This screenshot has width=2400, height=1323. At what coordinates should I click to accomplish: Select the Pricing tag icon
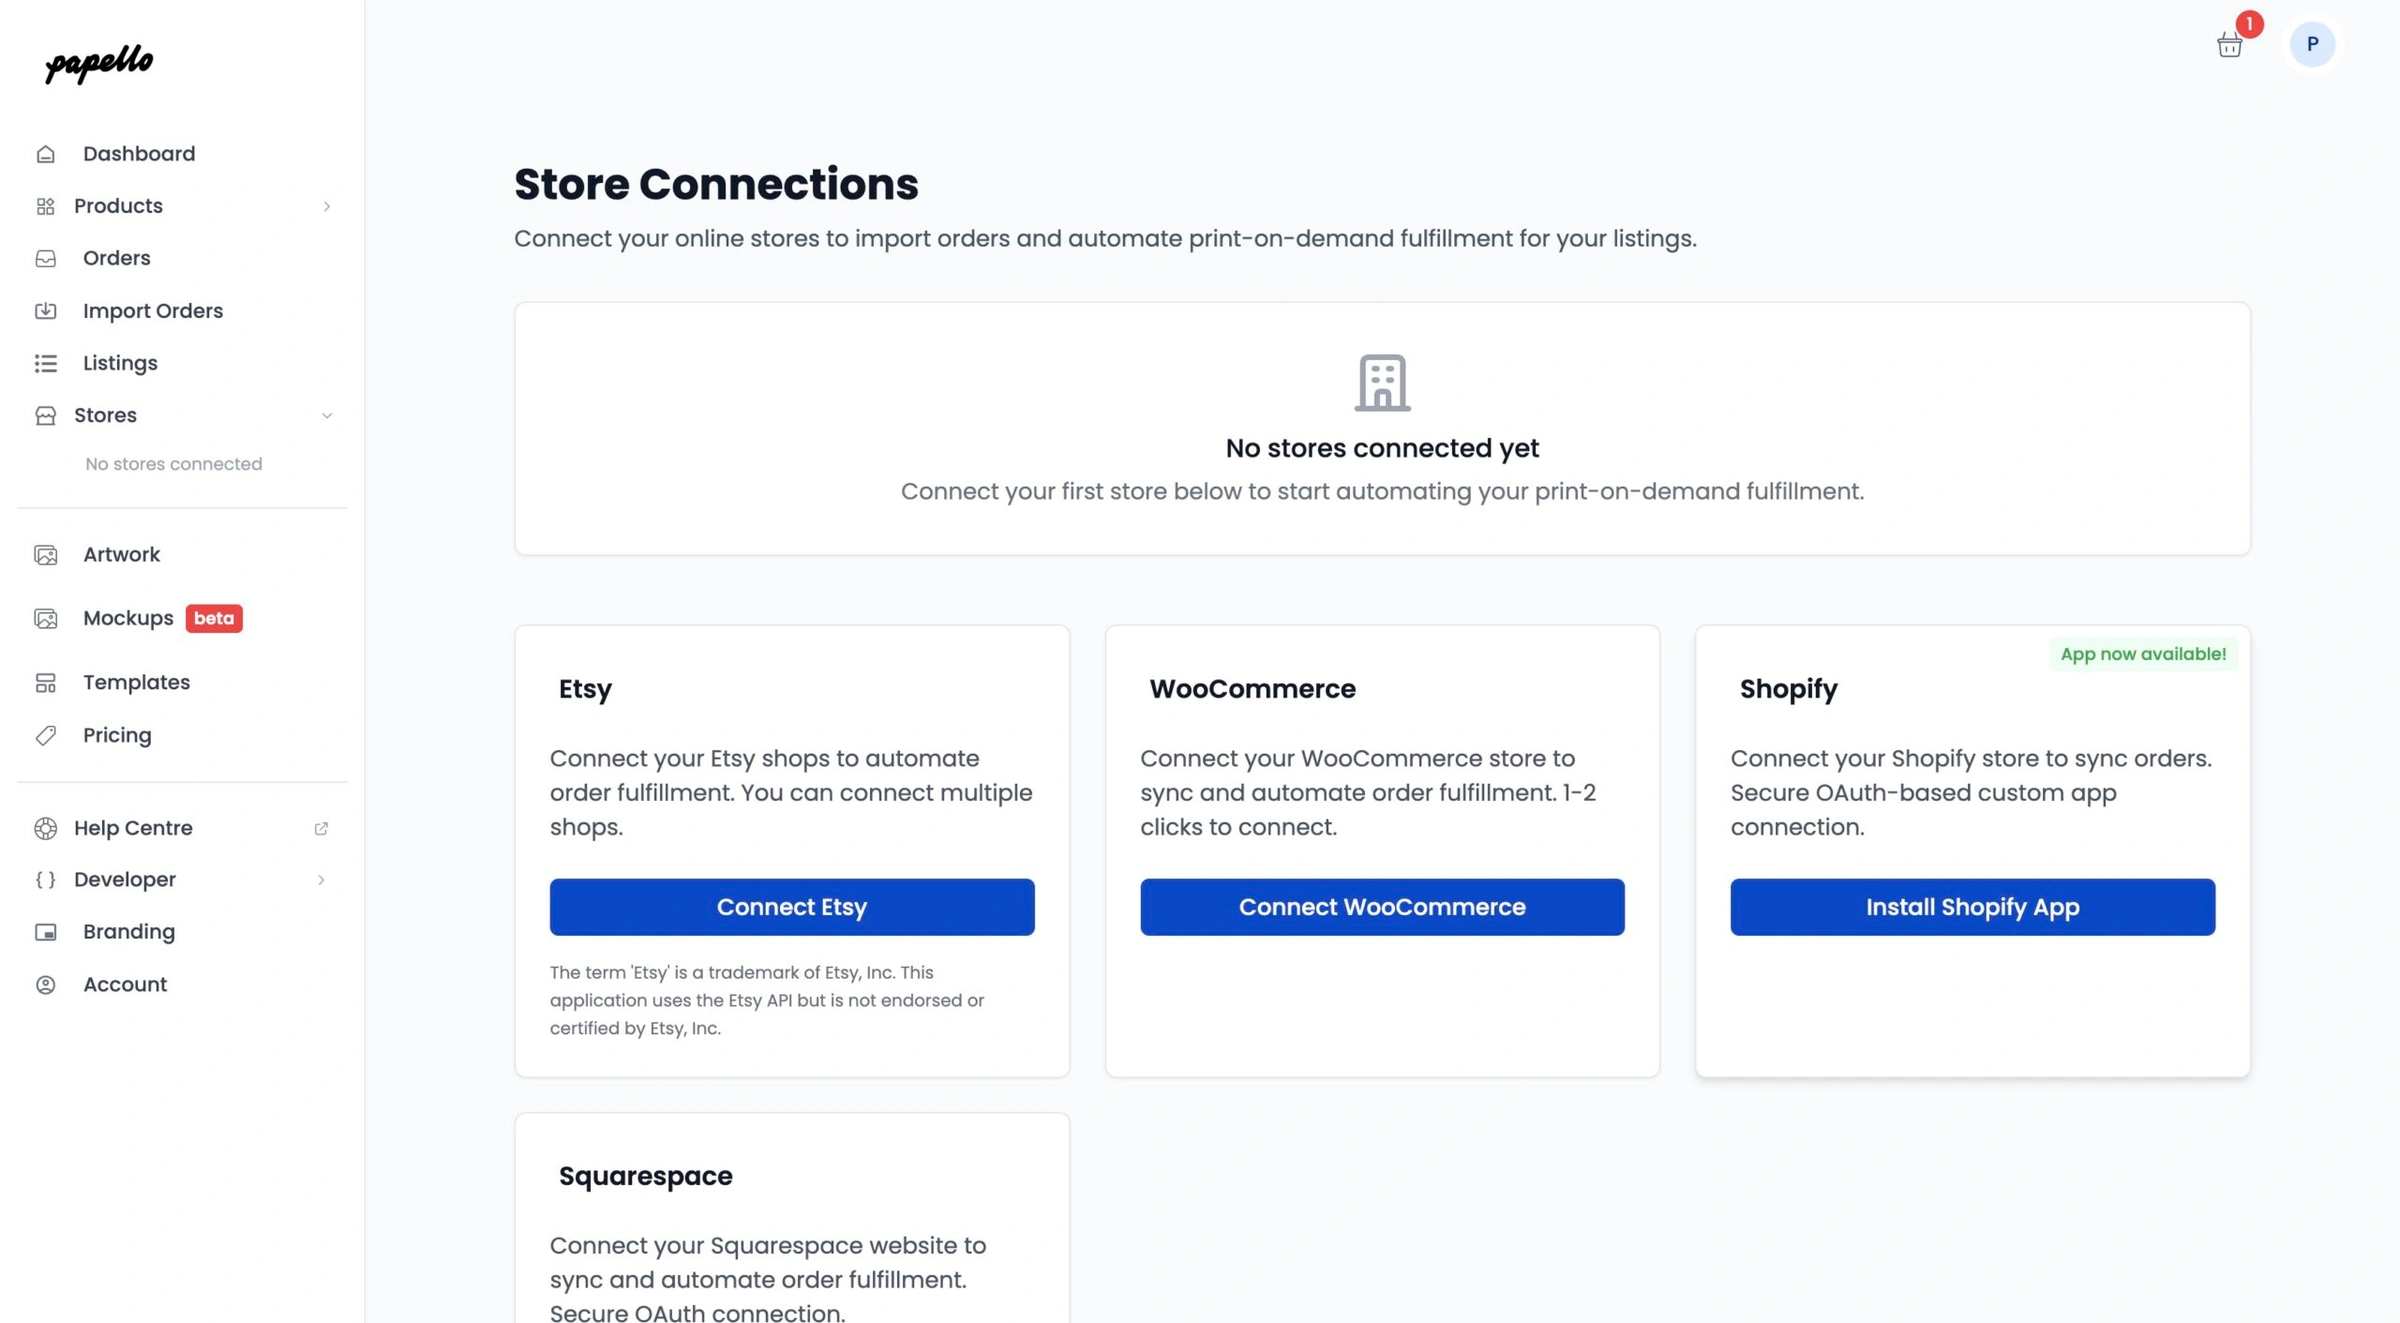click(46, 735)
